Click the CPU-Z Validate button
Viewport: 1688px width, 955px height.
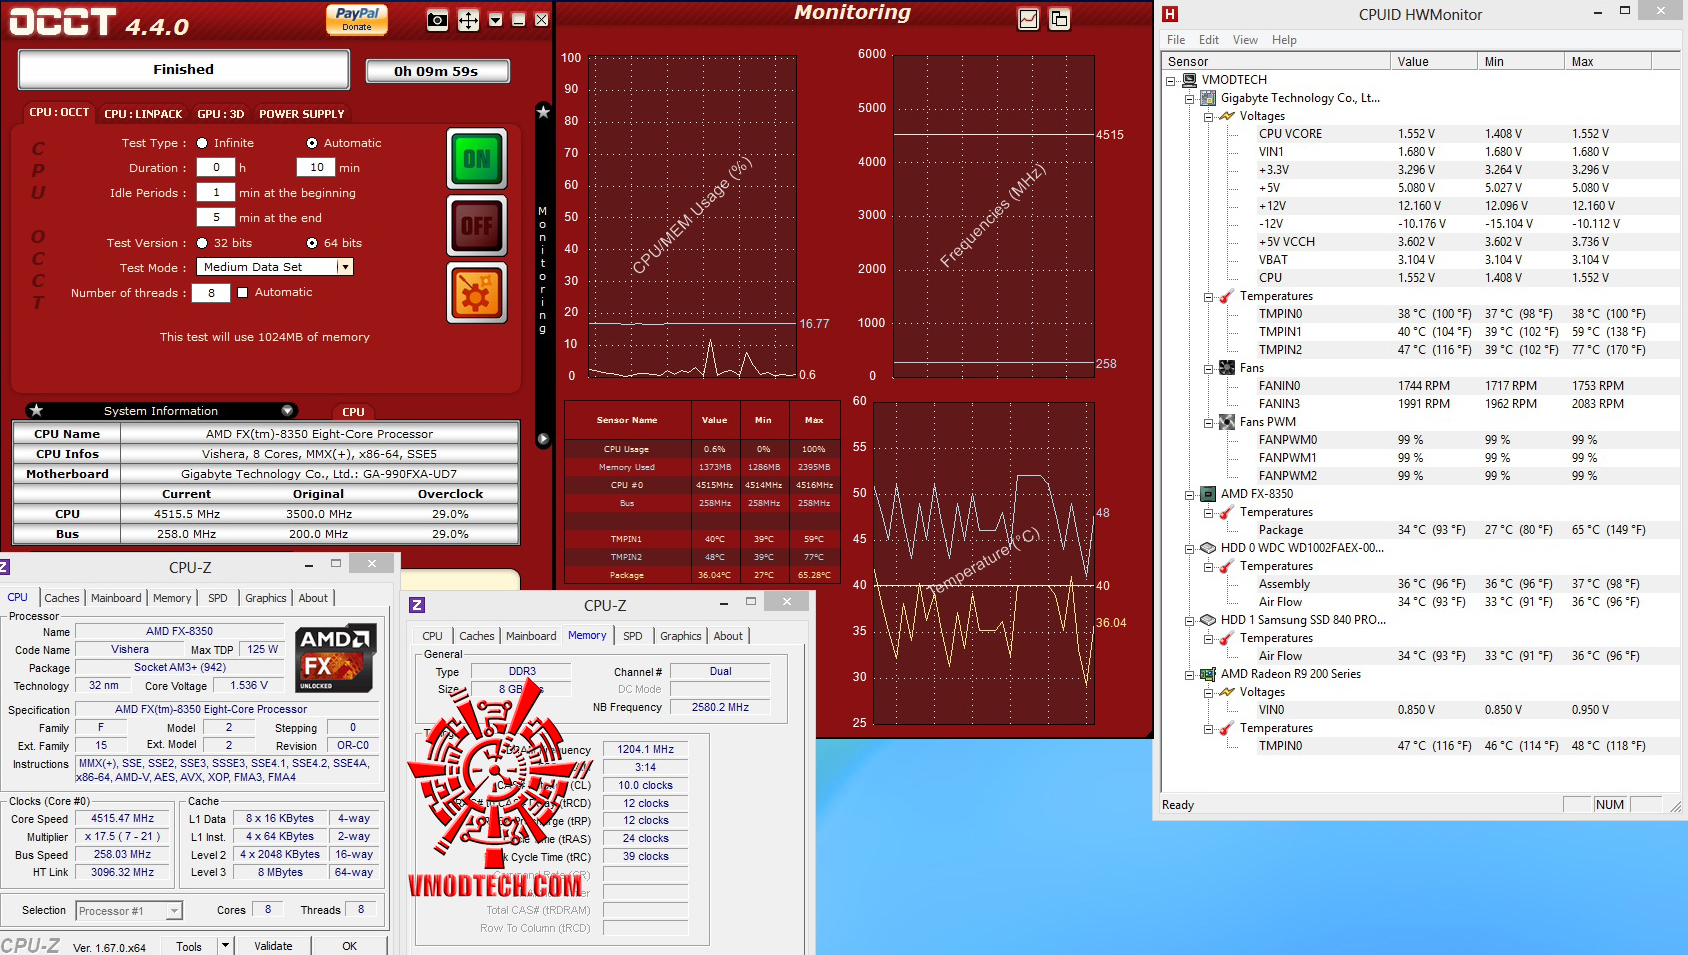click(273, 946)
